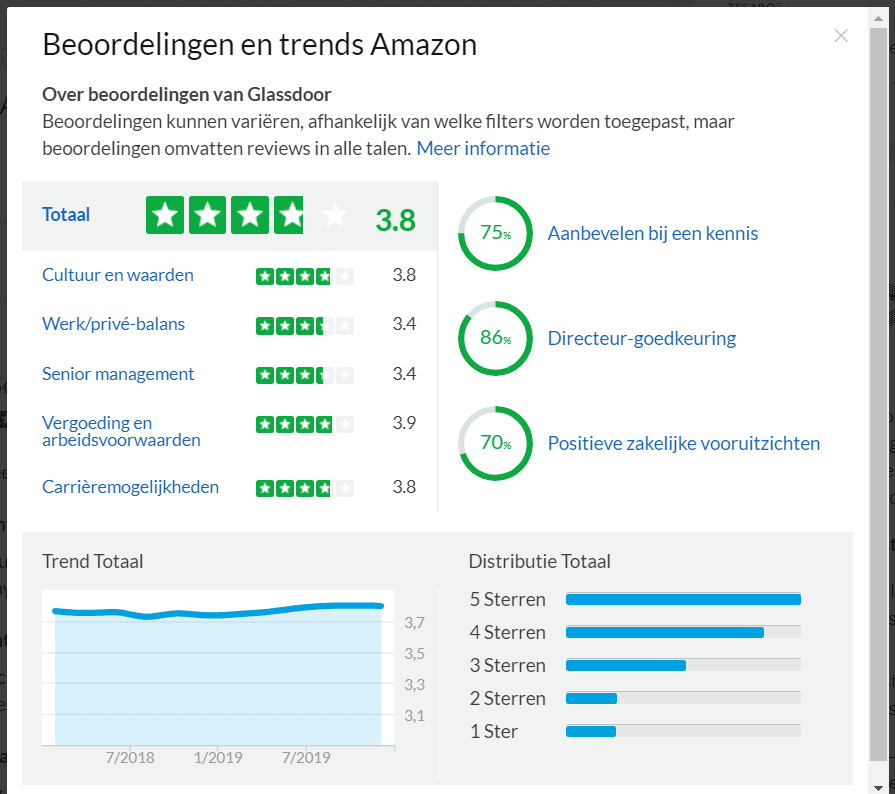Click the 70% outlook circle icon
The image size is (895, 794).
(495, 443)
